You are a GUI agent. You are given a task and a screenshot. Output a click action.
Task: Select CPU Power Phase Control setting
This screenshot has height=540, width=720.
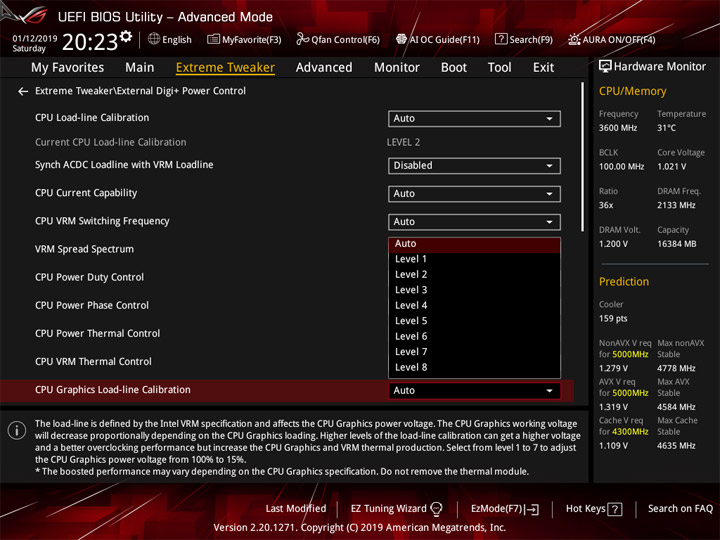92,305
